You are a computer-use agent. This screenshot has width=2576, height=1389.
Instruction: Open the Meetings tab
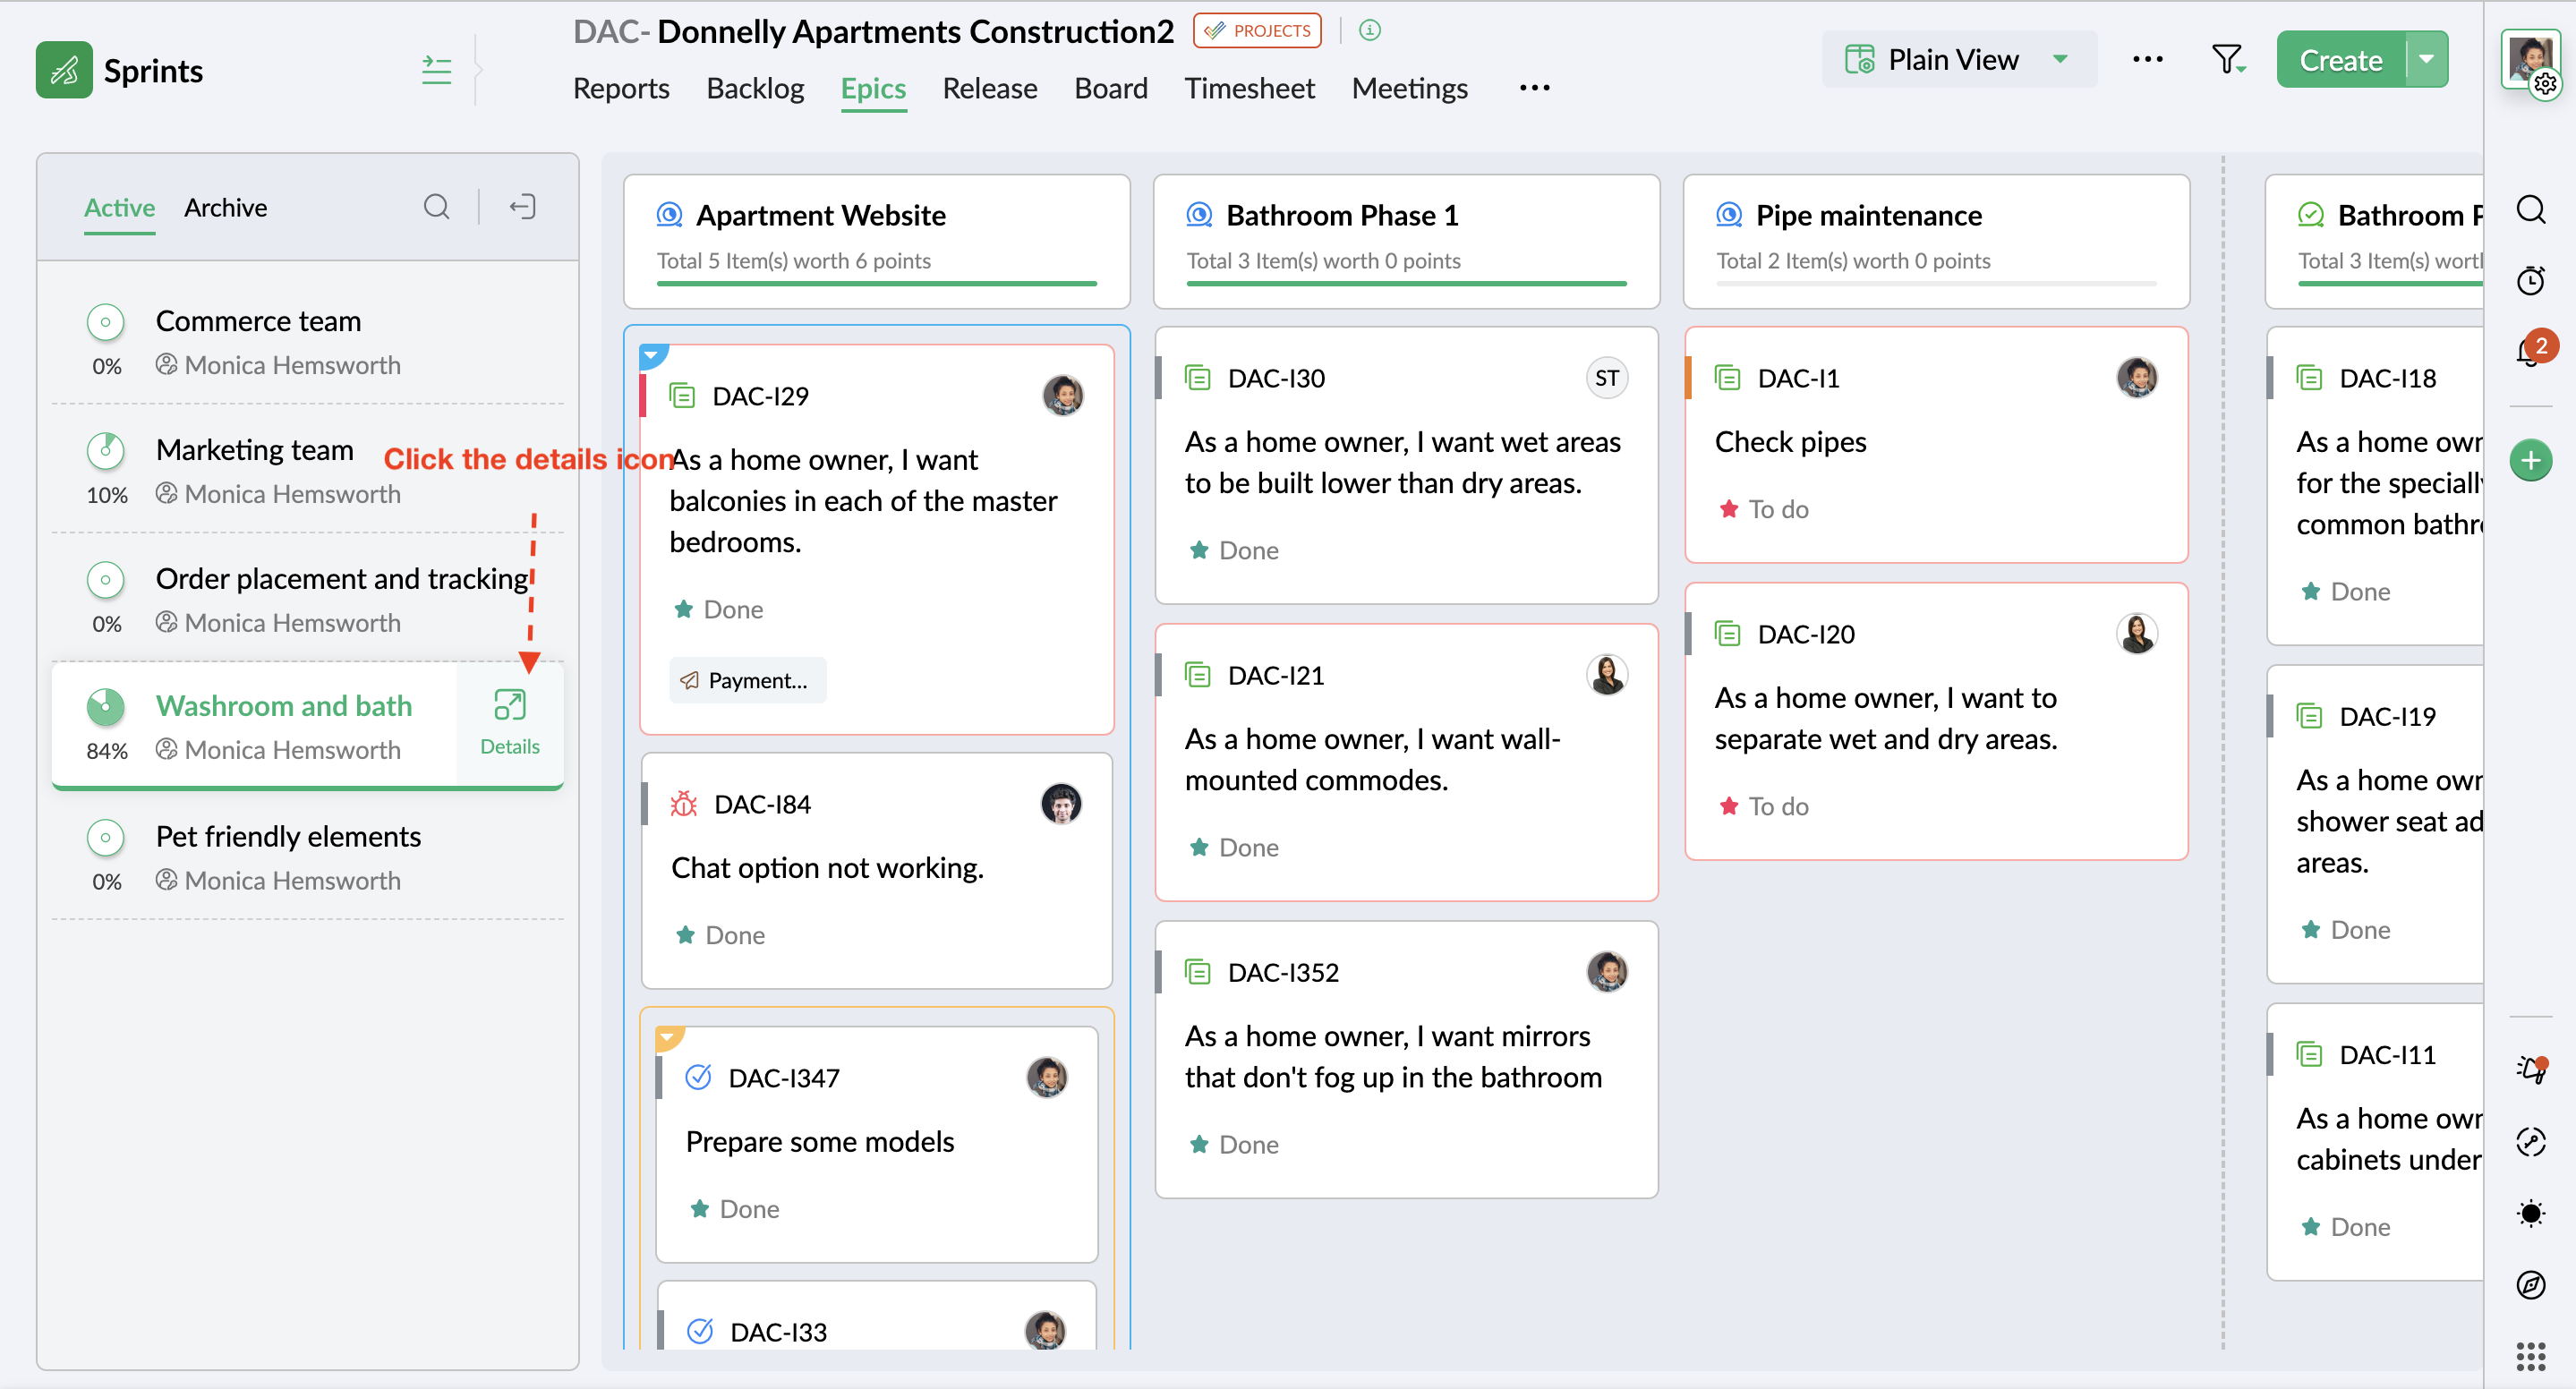[1410, 88]
